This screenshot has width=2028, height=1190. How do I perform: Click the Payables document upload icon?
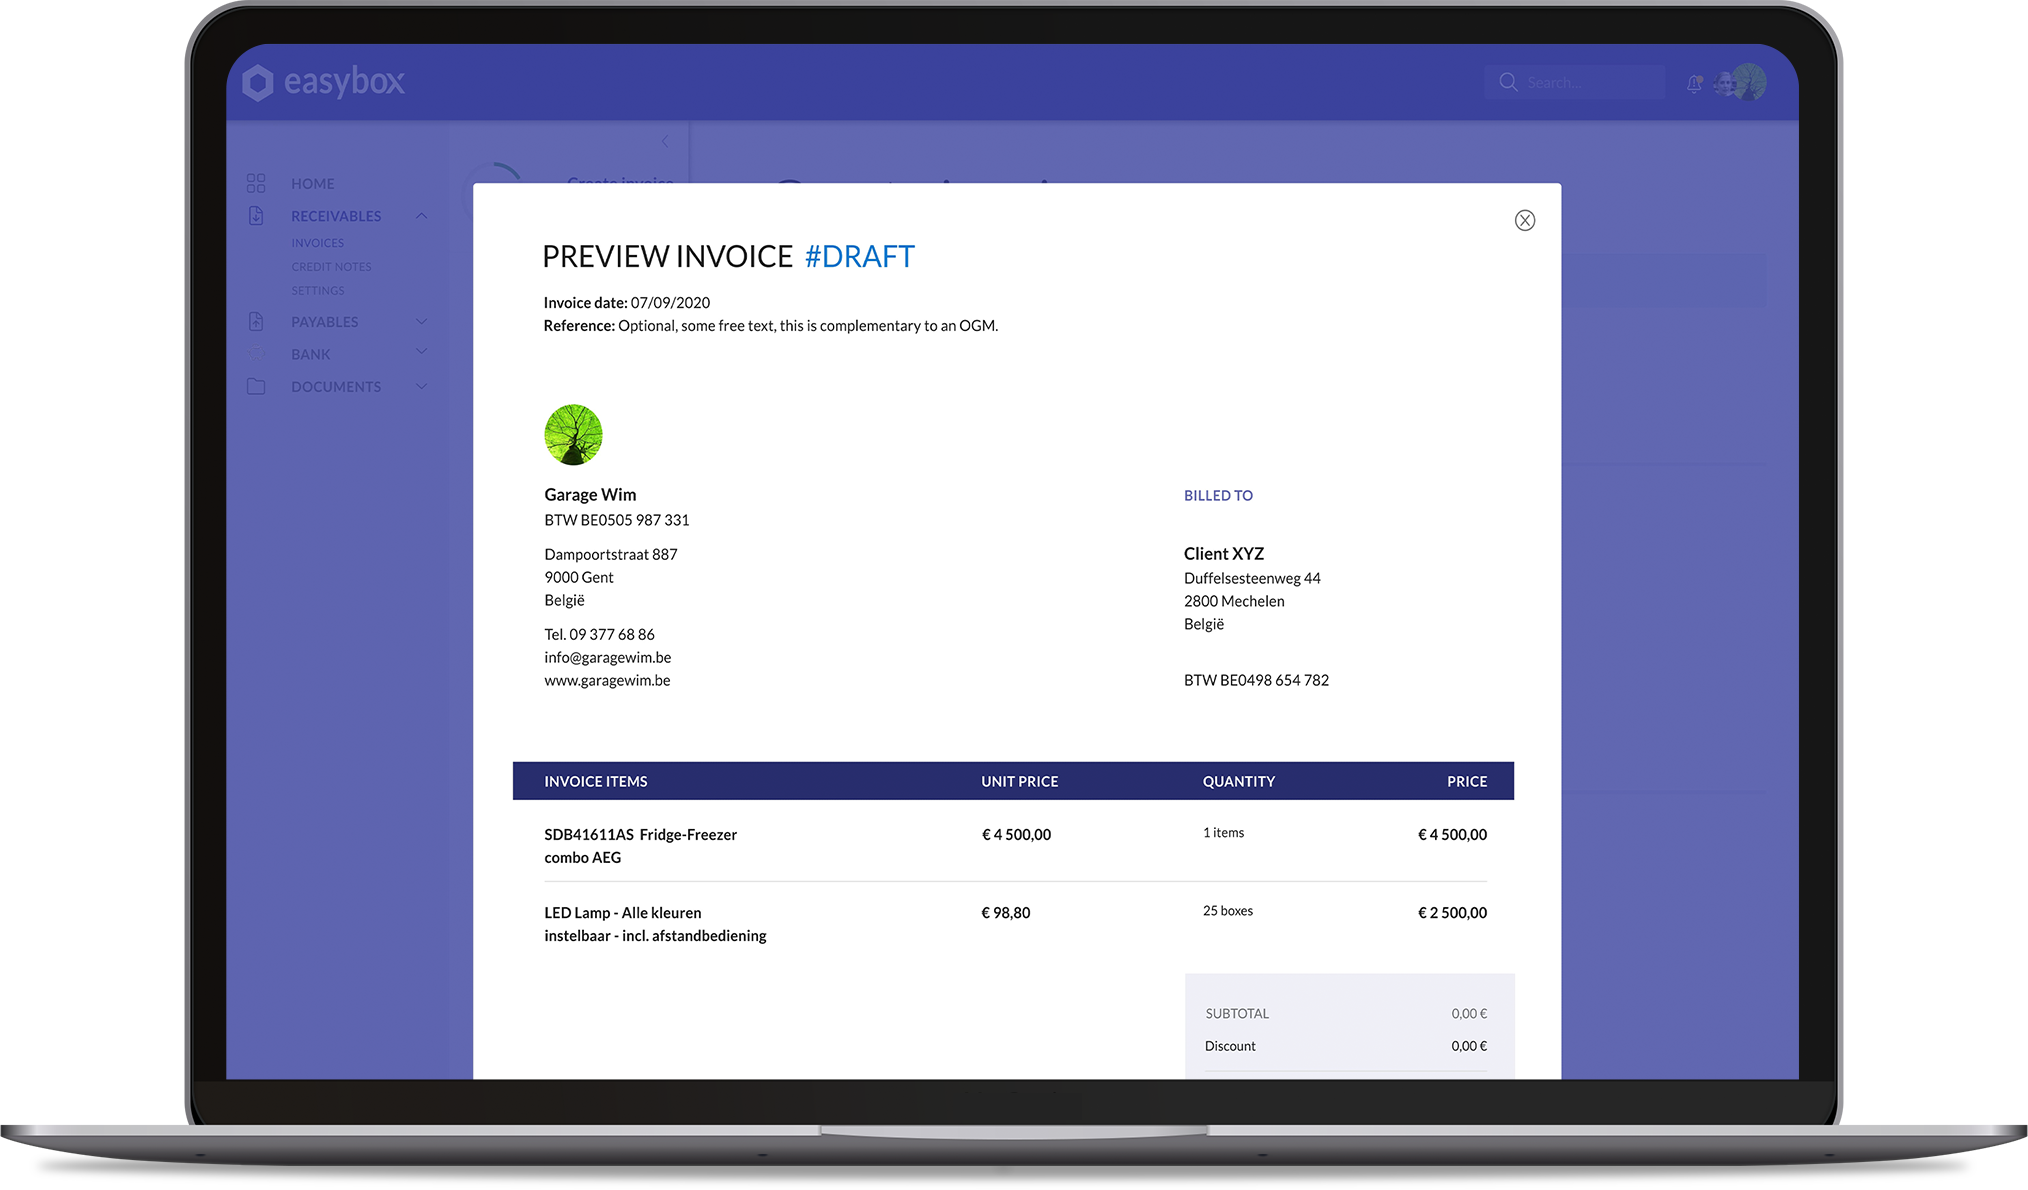coord(256,321)
